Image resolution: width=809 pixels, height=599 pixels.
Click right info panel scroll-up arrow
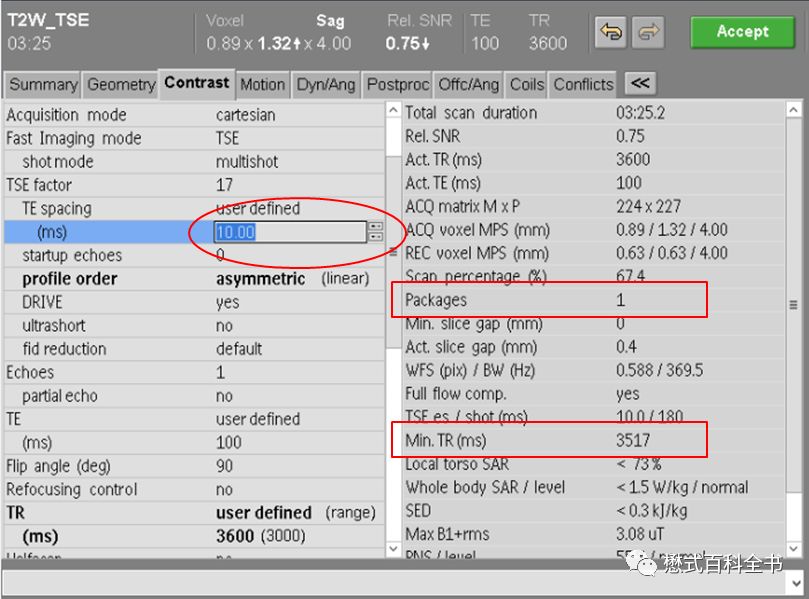[794, 110]
